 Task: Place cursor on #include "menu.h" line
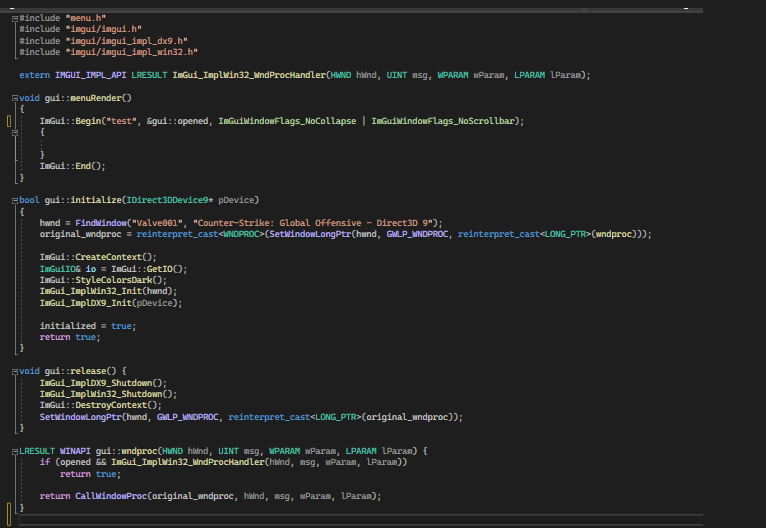(x=60, y=19)
